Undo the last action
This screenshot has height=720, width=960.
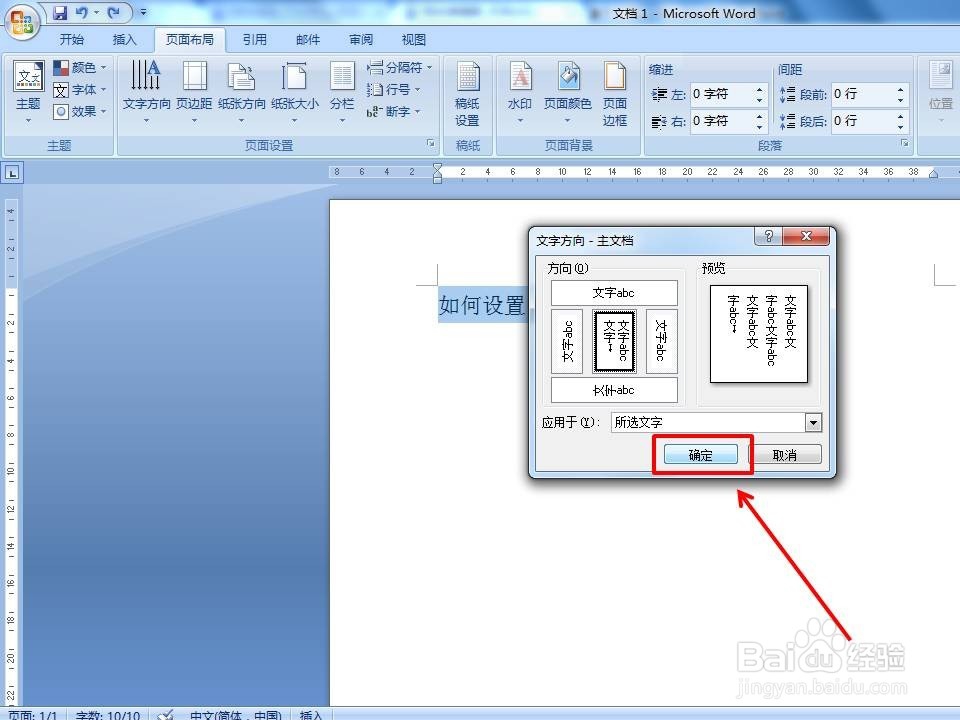[81, 12]
